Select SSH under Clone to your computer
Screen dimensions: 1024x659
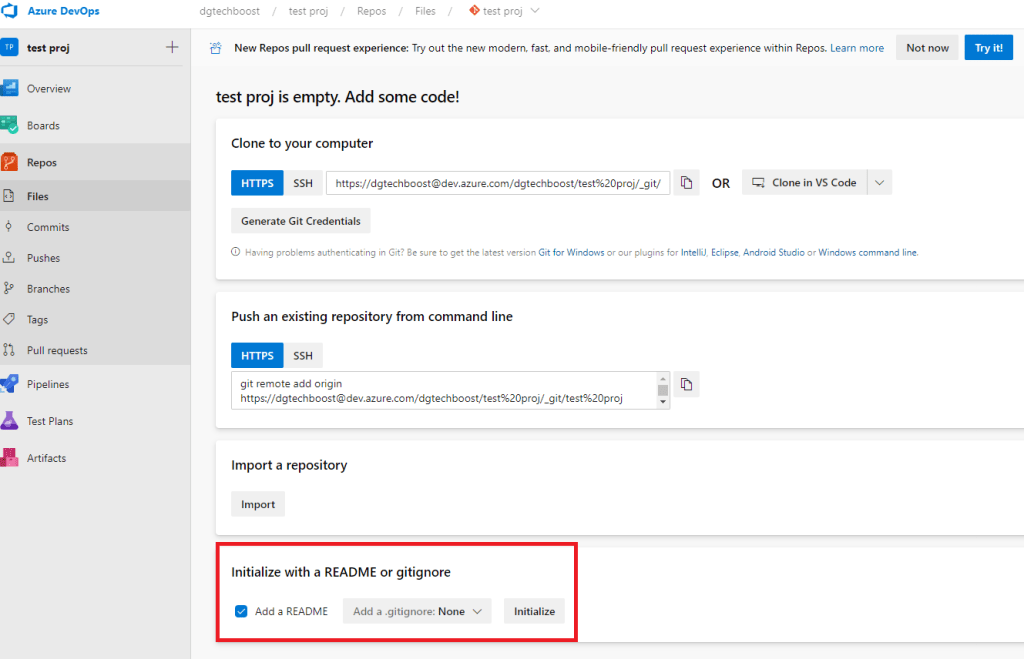302,183
